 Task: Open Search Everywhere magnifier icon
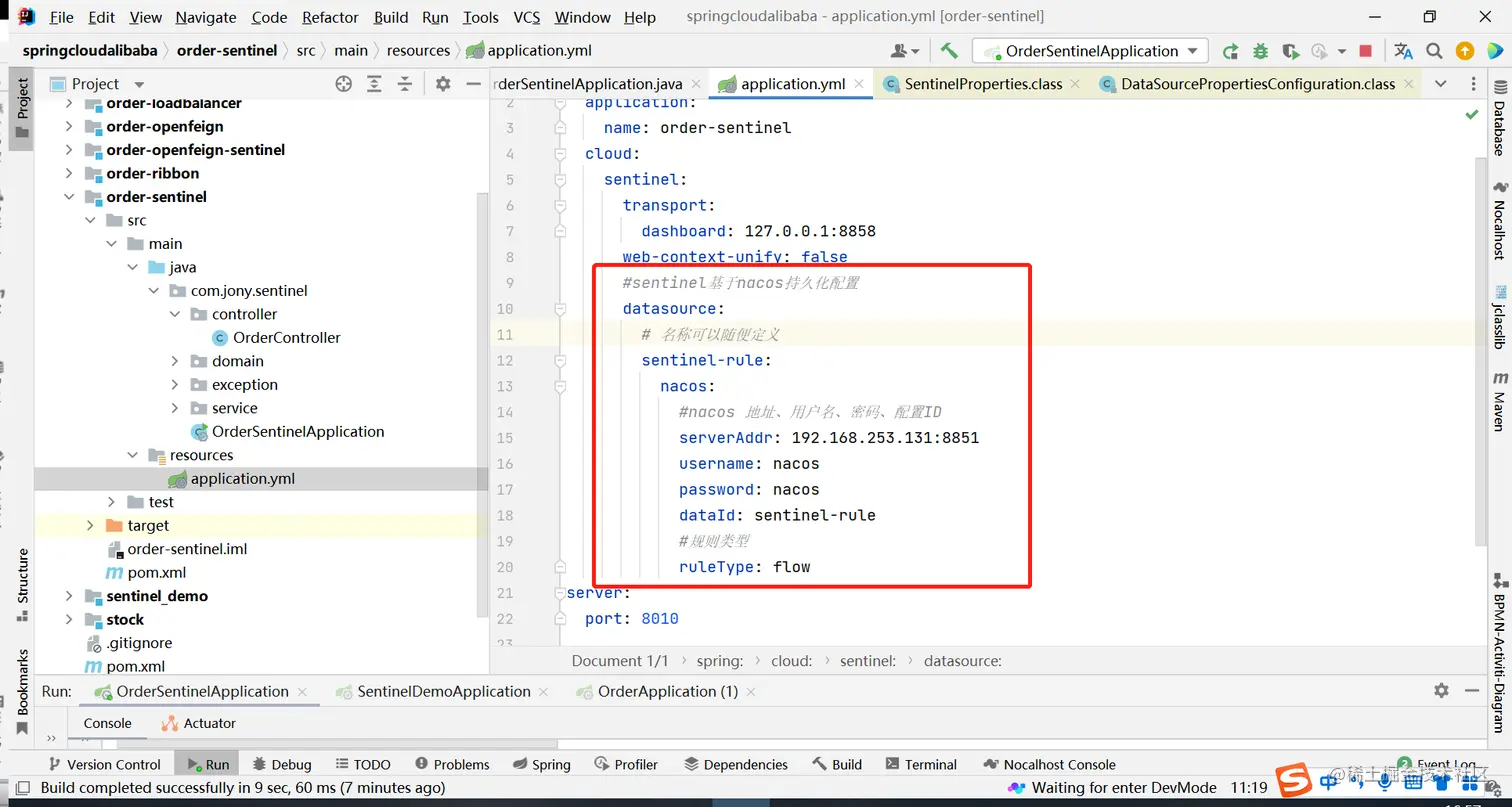click(1434, 51)
